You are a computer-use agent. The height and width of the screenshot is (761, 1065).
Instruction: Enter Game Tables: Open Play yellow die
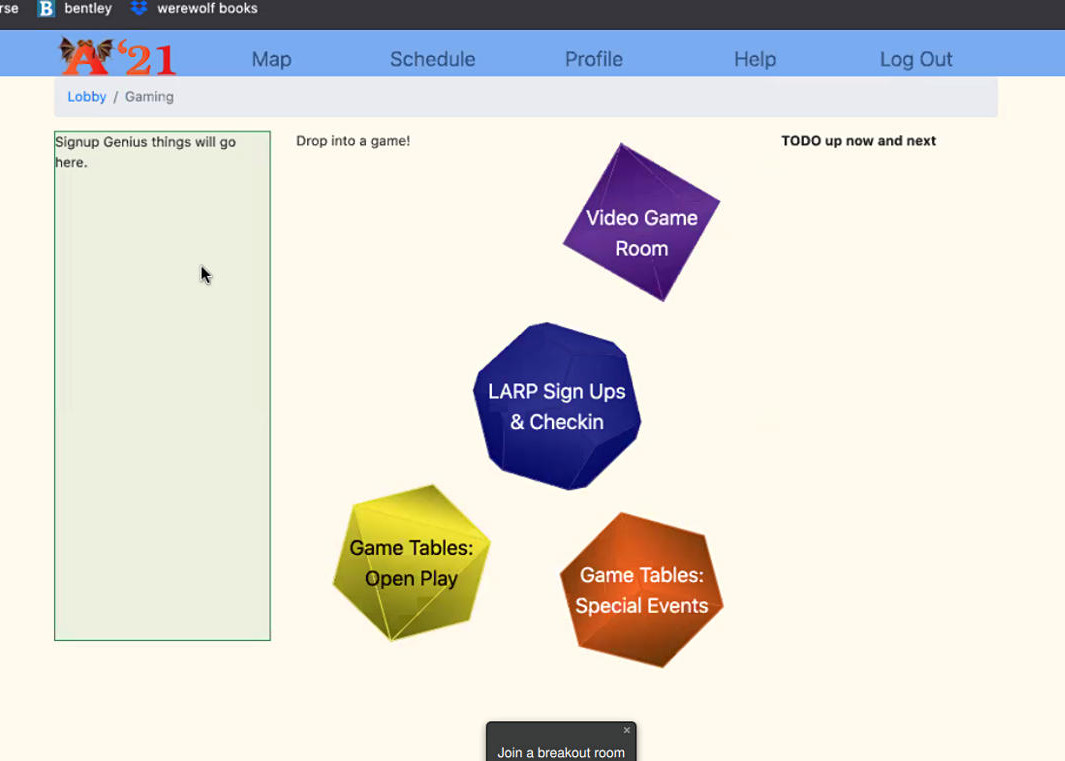(411, 563)
